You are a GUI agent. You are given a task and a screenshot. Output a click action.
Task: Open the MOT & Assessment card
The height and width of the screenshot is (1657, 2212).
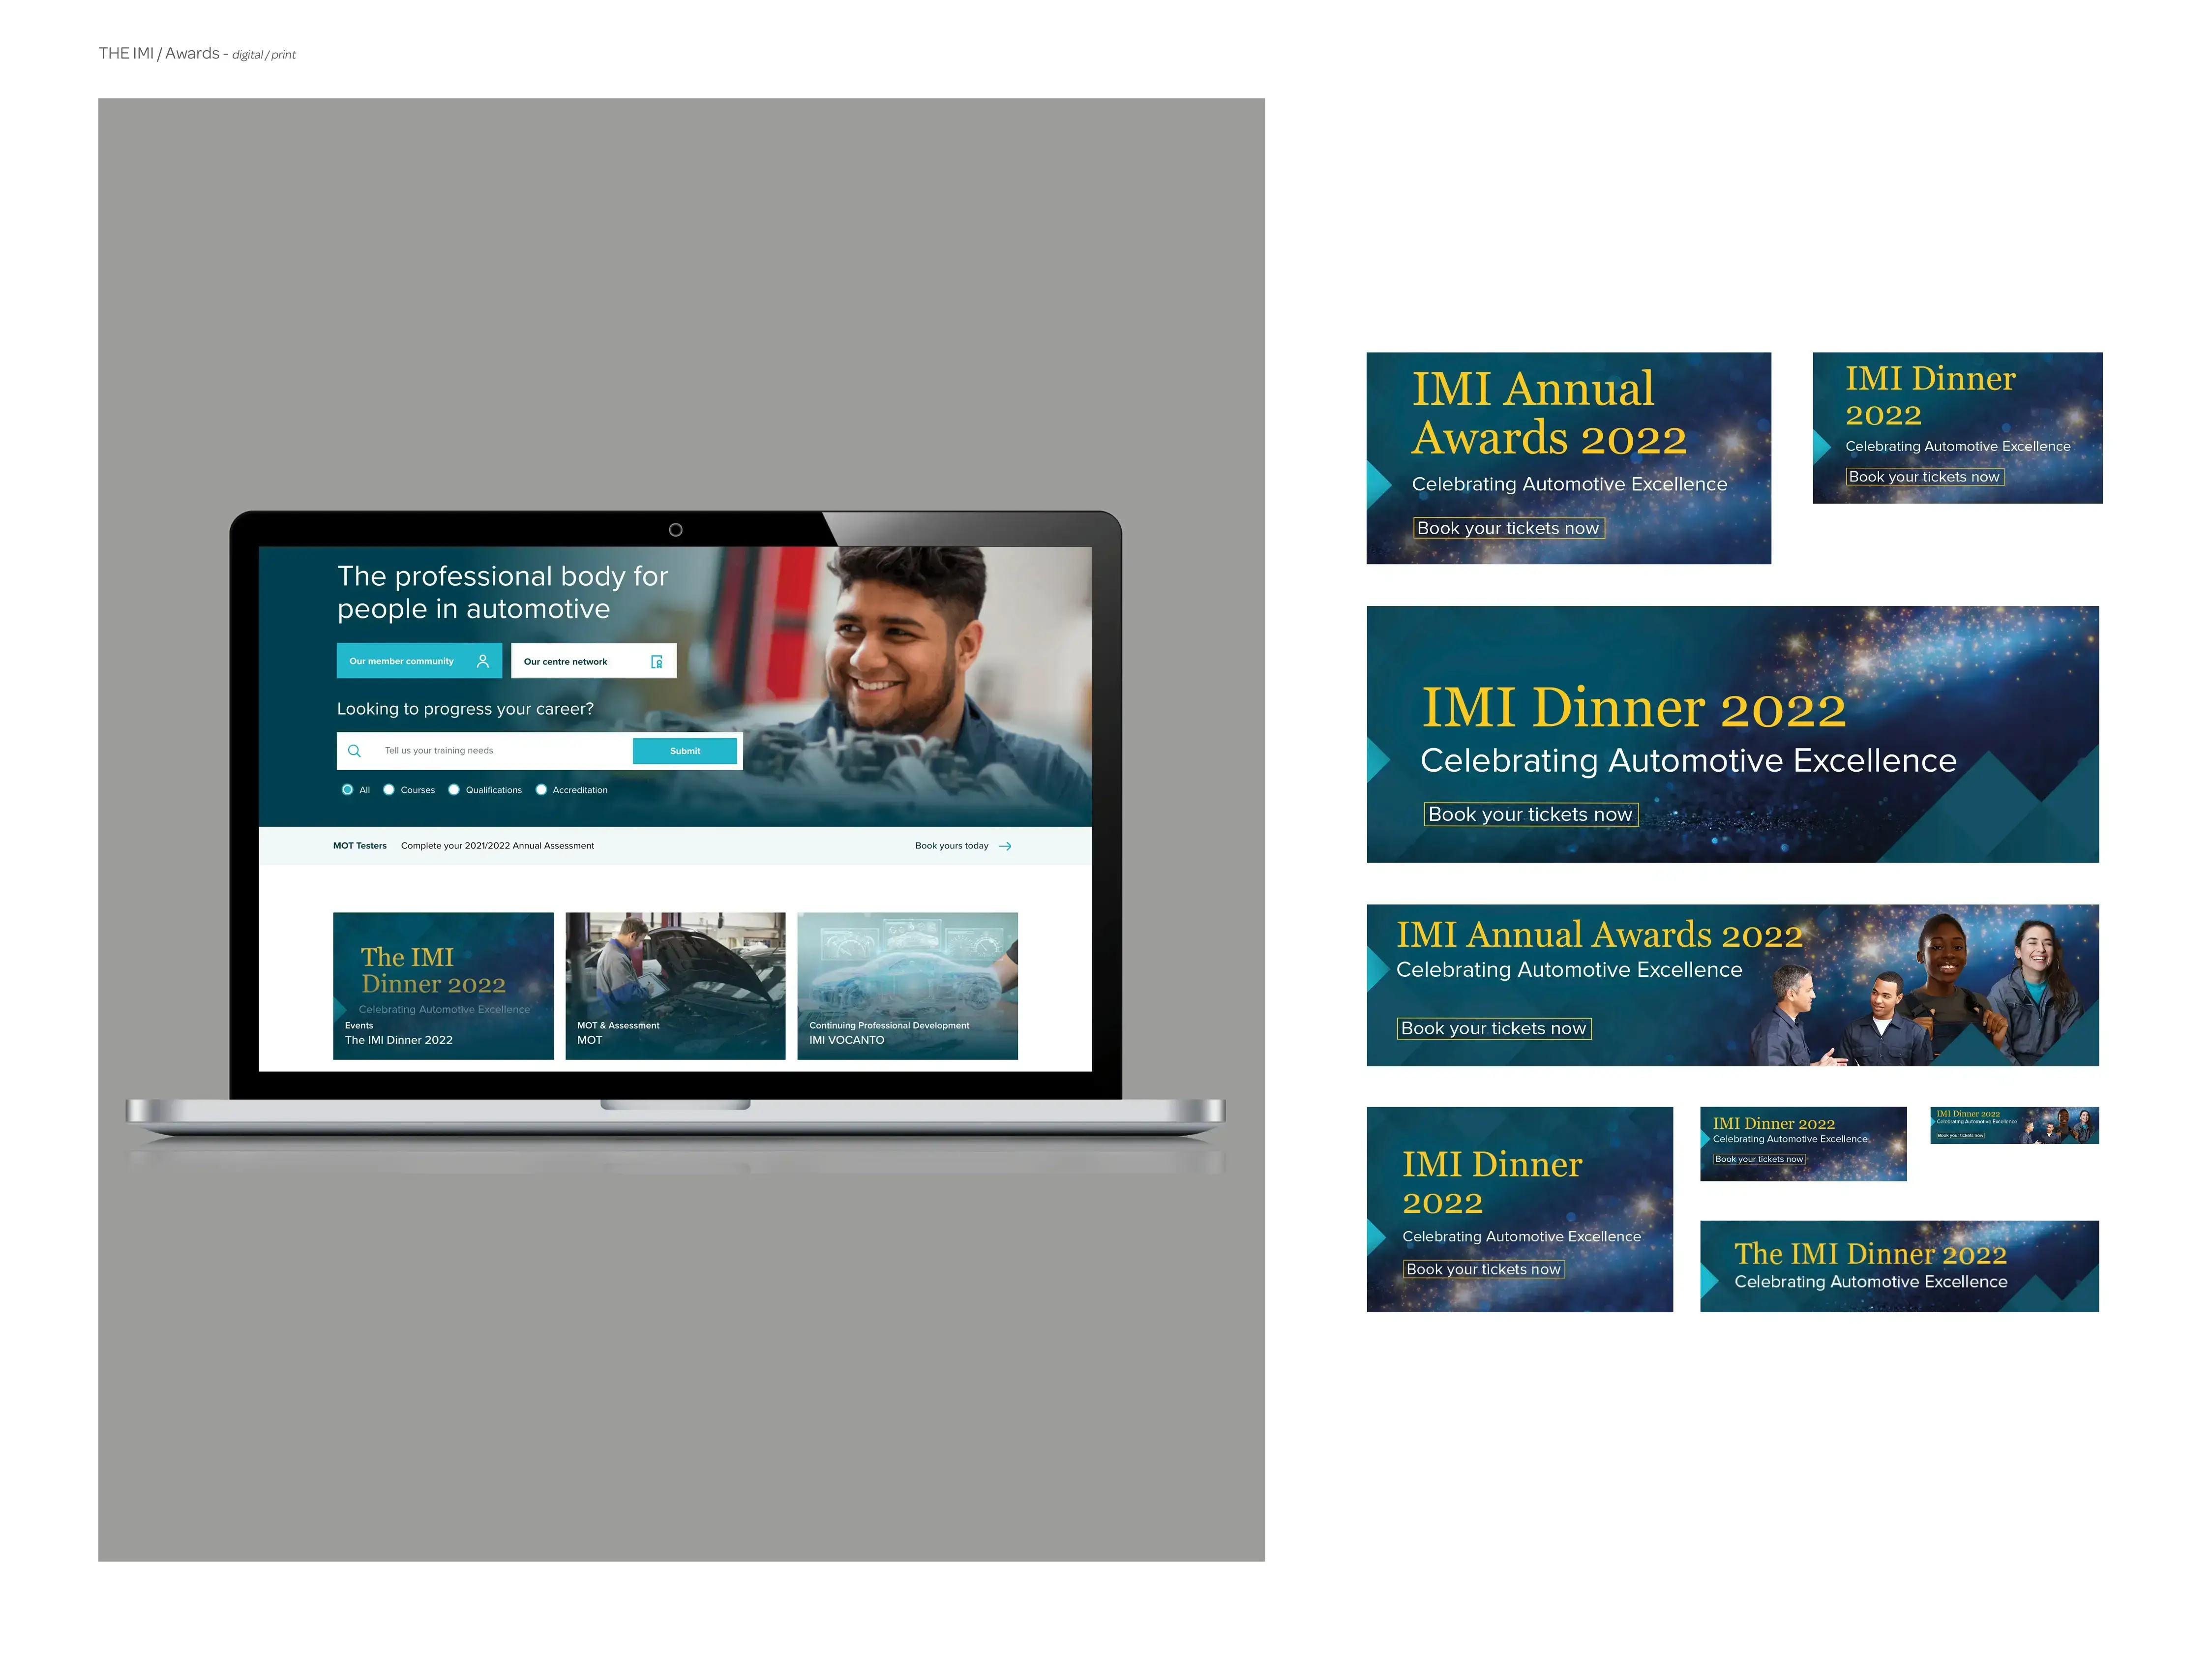(675, 985)
